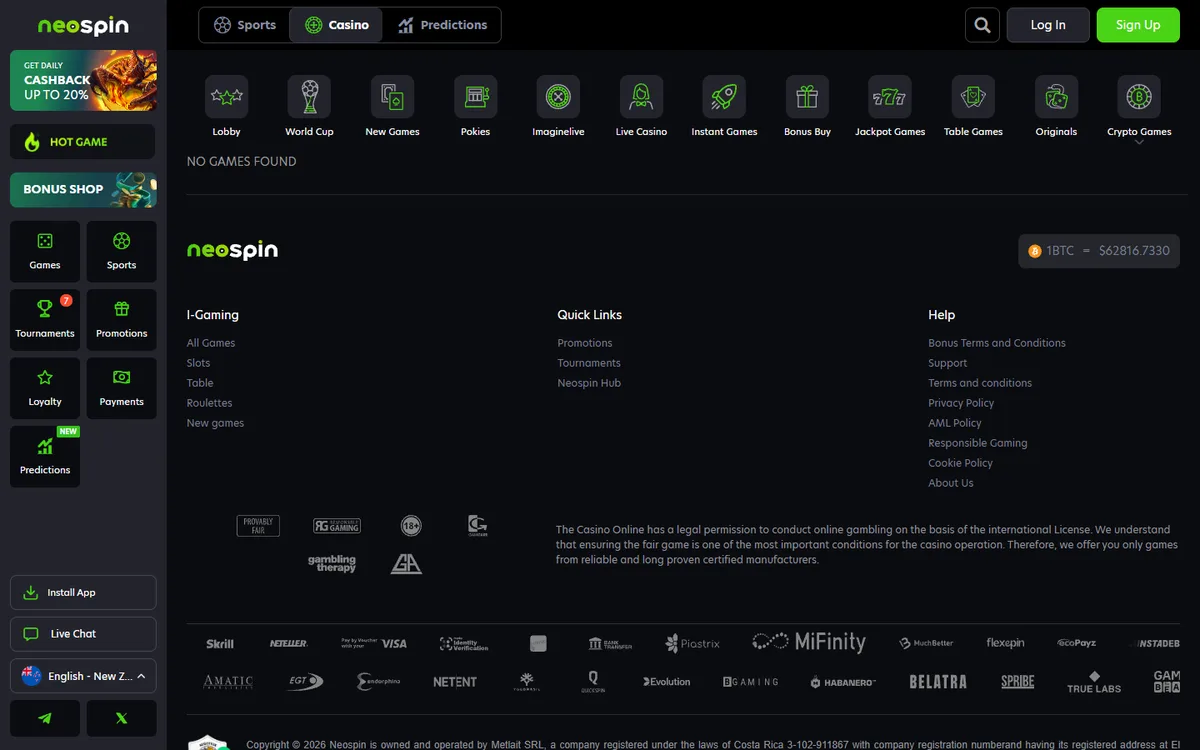Open the daily cashback banner
Screen dimensions: 1200x750
[x=83, y=80]
